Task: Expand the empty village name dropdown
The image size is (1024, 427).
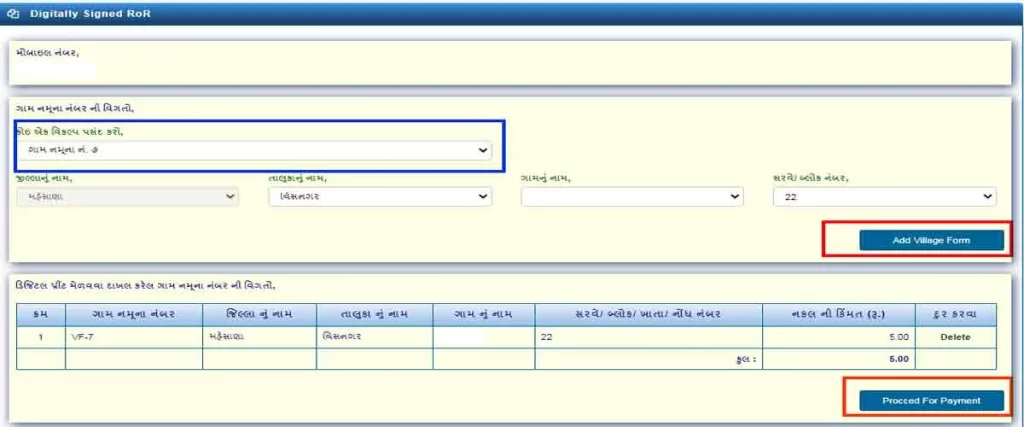Action: 632,197
